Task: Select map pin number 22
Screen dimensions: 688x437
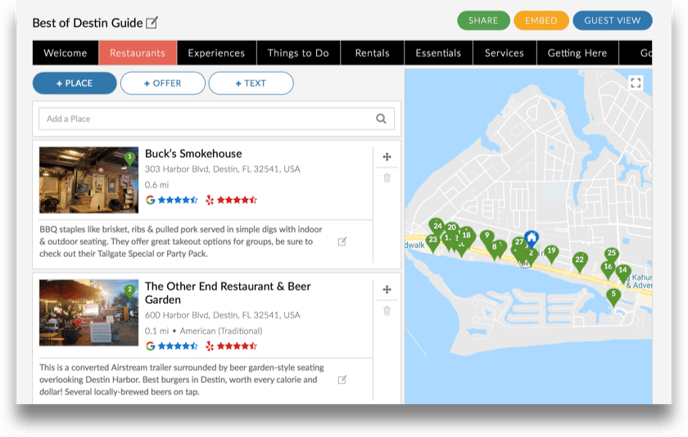Action: (580, 260)
